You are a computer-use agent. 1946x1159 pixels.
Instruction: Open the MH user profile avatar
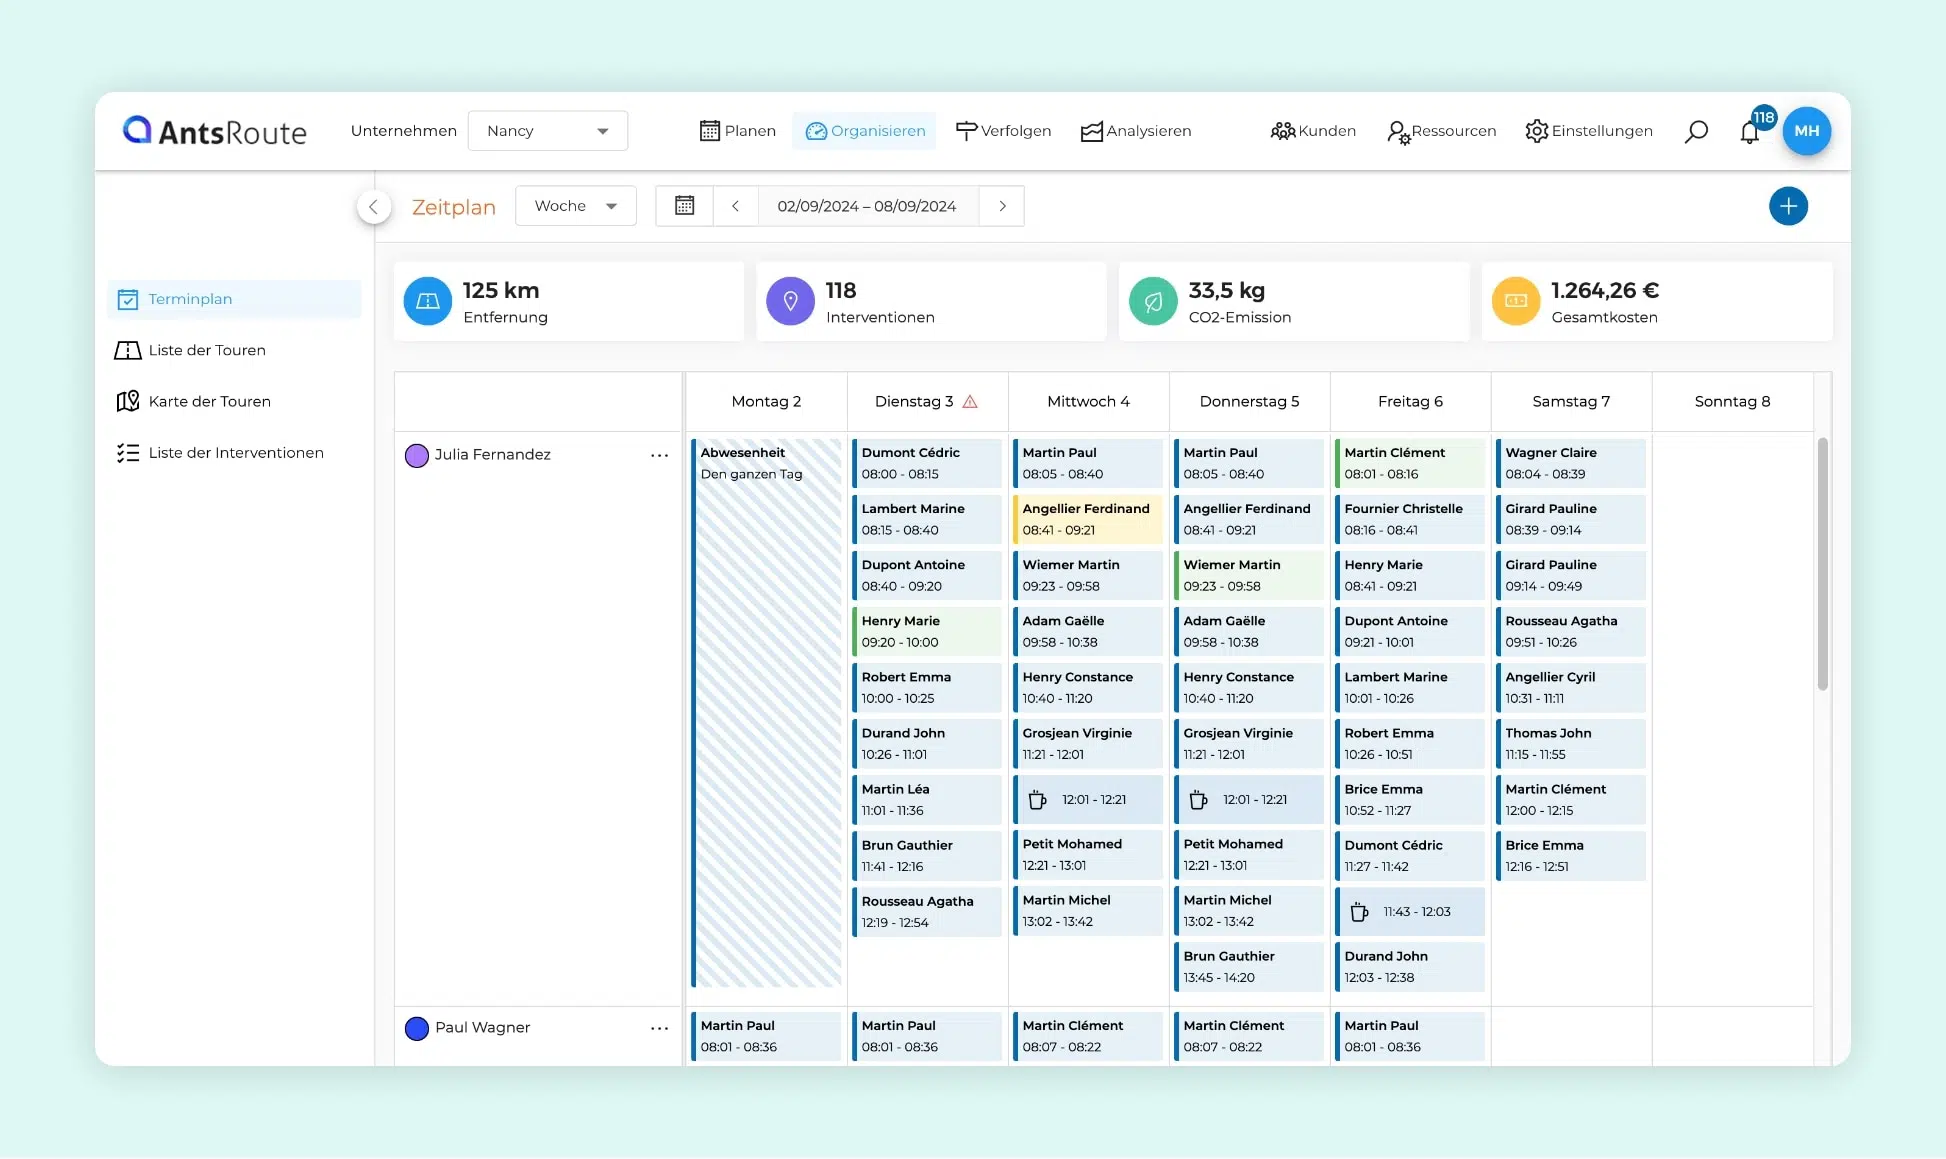1806,131
